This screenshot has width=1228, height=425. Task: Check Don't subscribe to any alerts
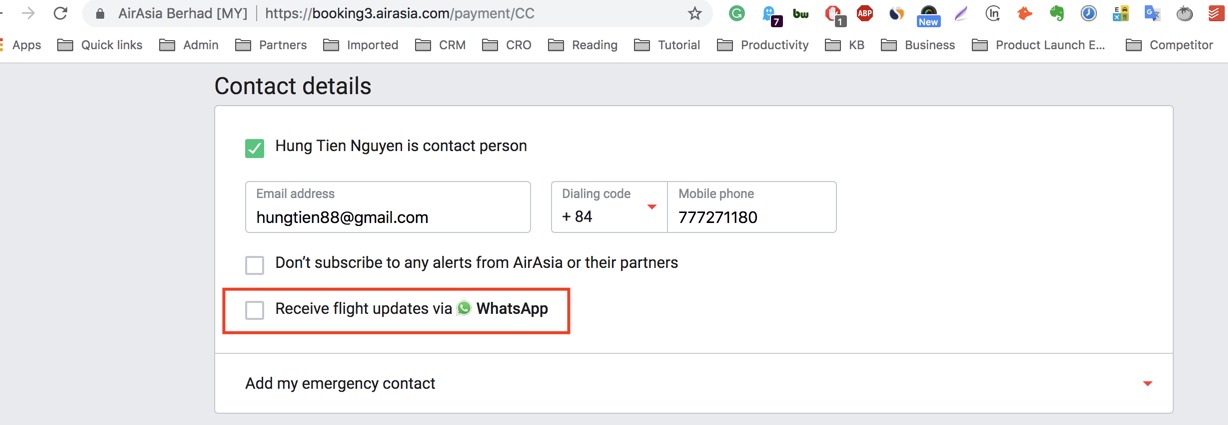(x=255, y=265)
